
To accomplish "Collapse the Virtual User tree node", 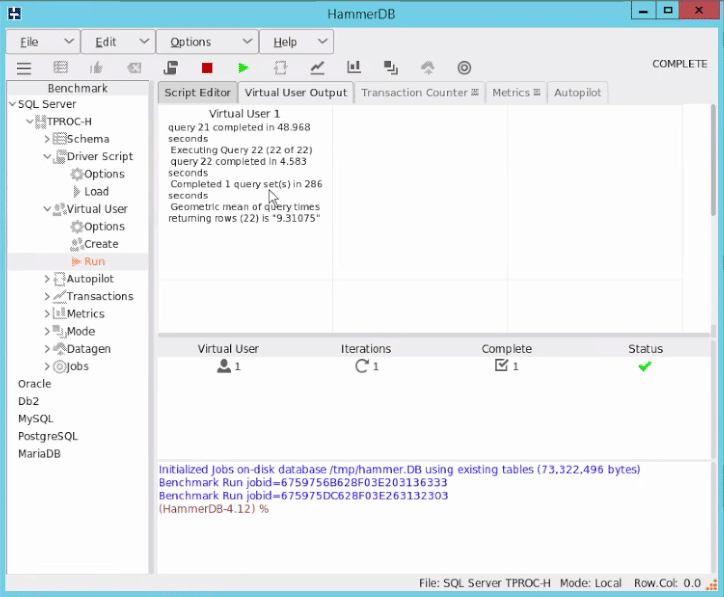I will (x=47, y=209).
